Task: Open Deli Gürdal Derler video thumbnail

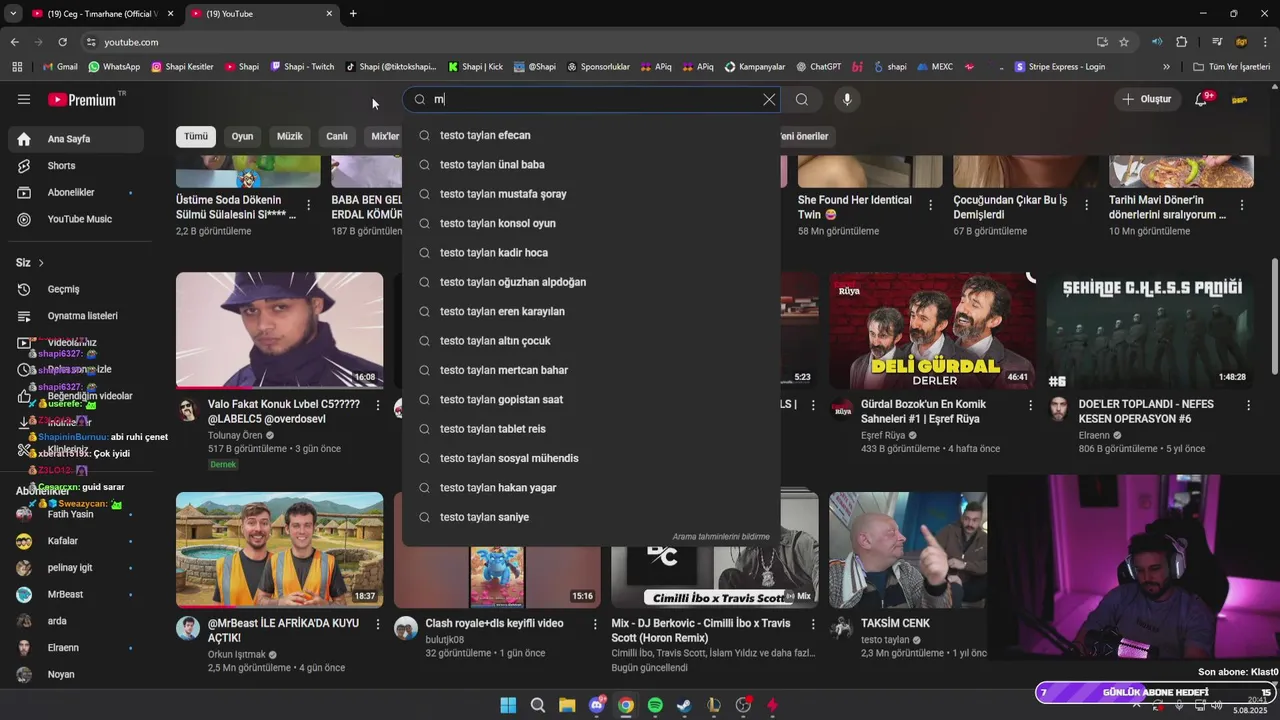Action: pyautogui.click(x=932, y=330)
